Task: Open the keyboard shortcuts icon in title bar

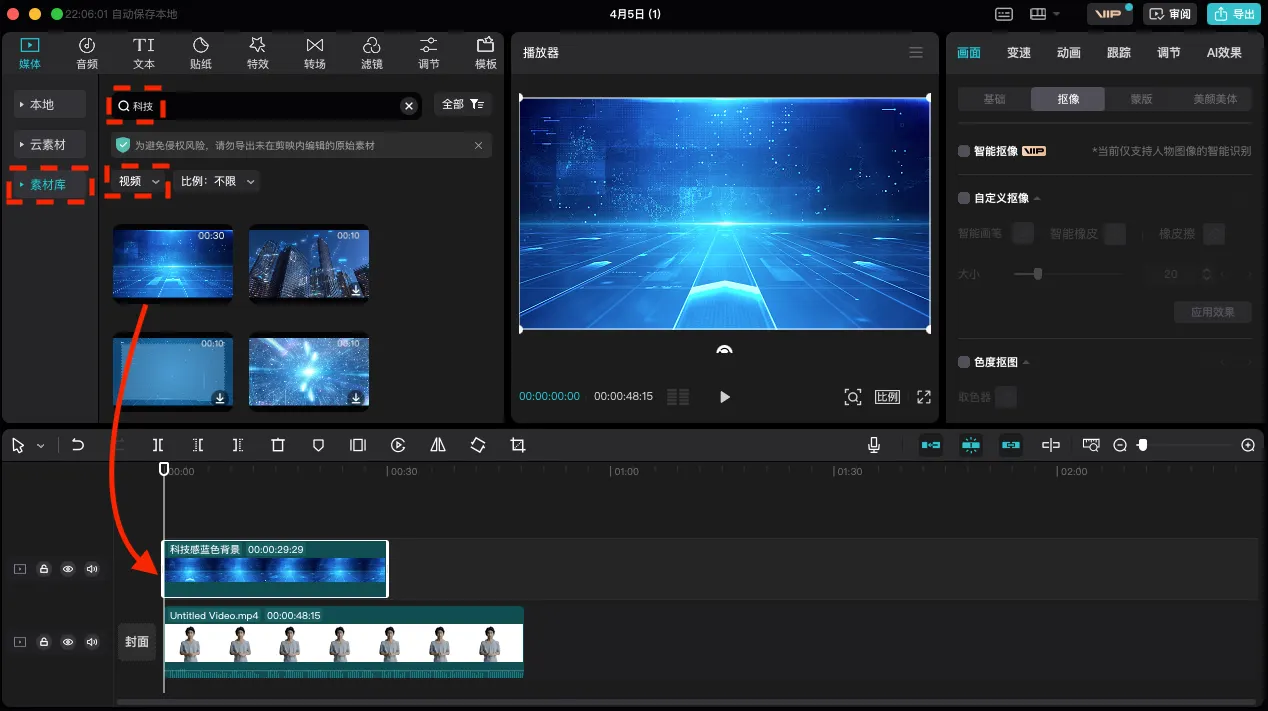Action: pyautogui.click(x=1004, y=14)
